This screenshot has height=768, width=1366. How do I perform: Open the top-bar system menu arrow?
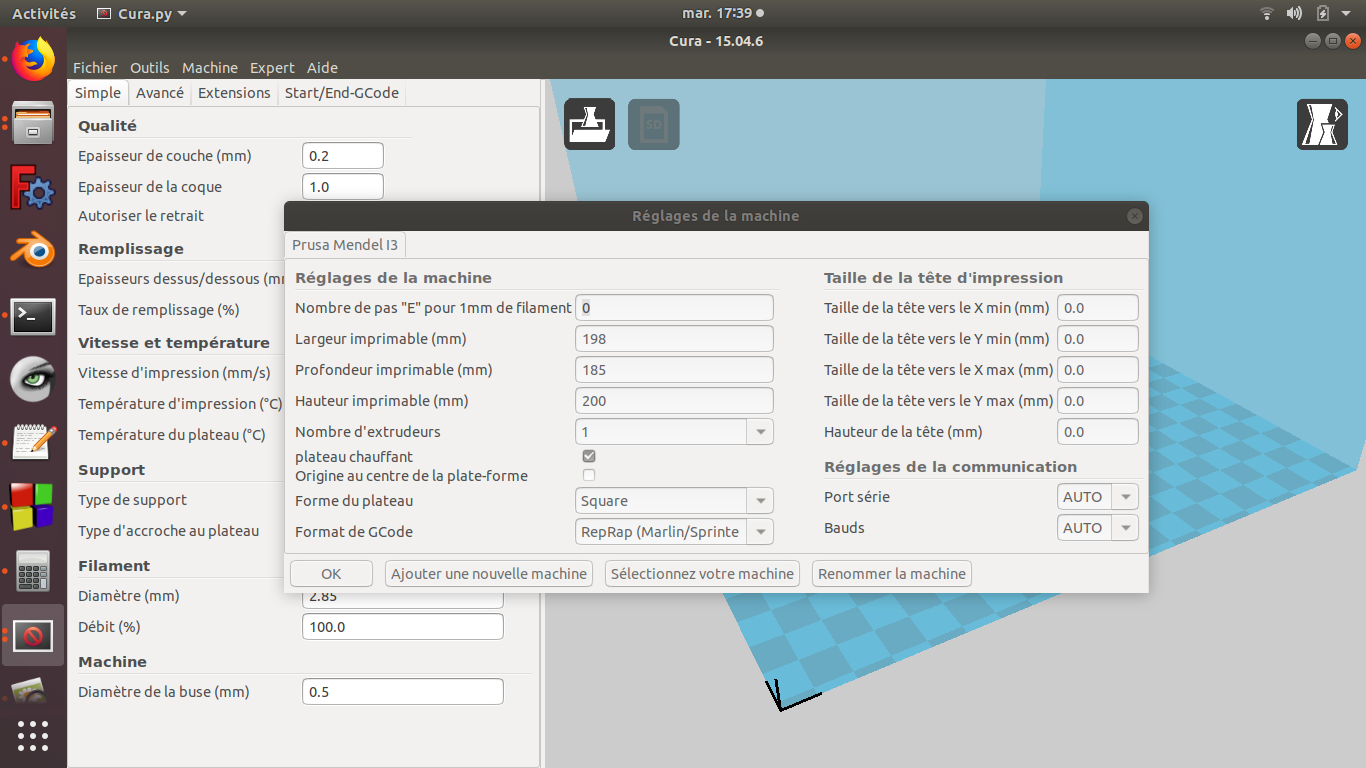coord(1347,14)
